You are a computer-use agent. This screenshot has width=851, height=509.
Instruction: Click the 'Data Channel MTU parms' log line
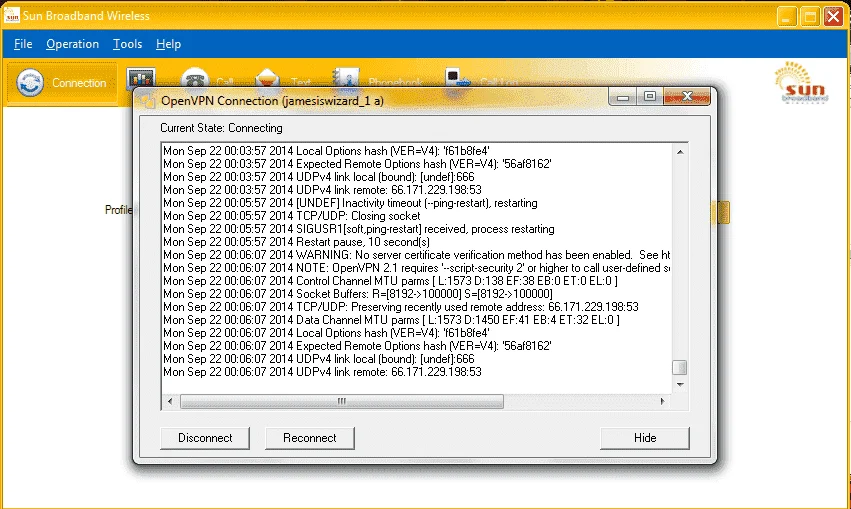pos(391,320)
